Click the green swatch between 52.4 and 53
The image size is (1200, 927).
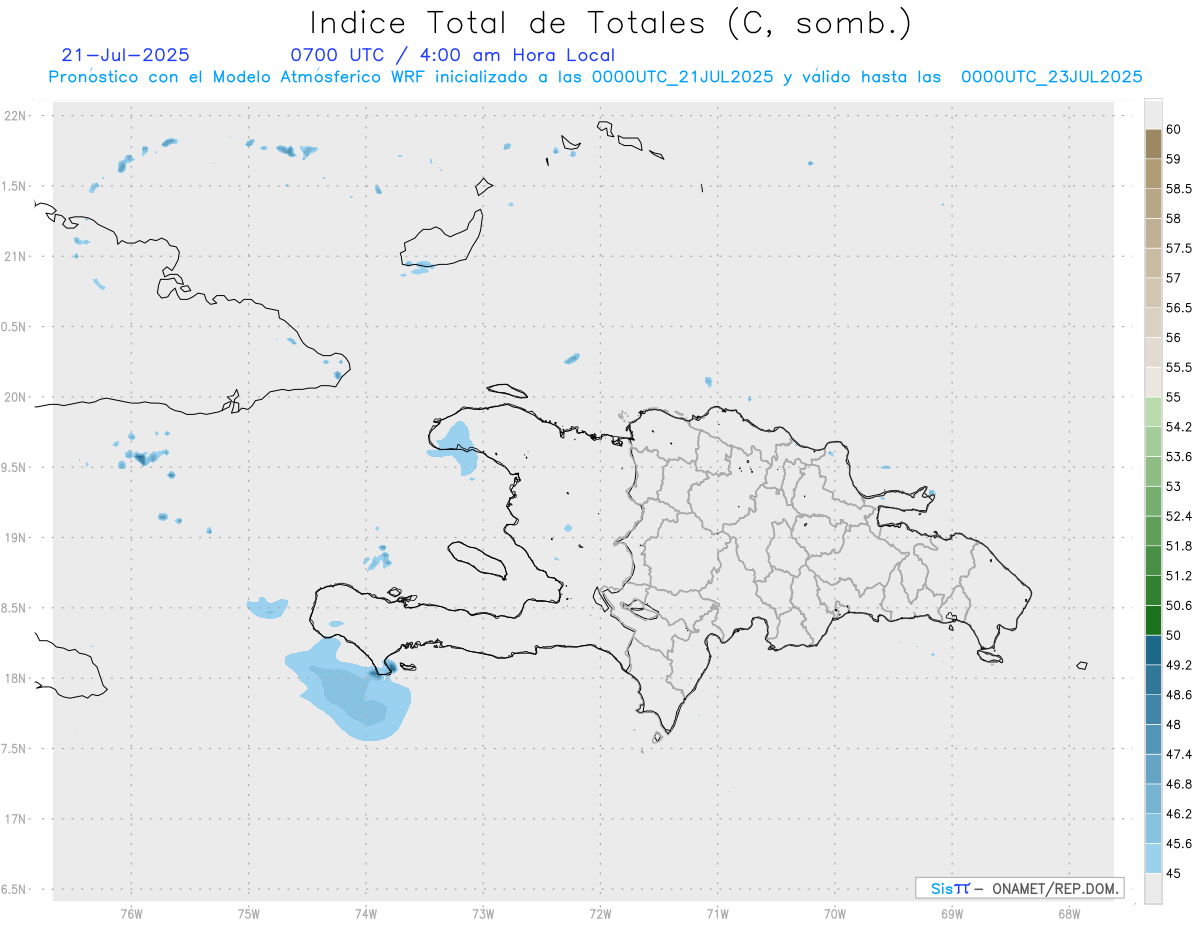(x=1153, y=500)
